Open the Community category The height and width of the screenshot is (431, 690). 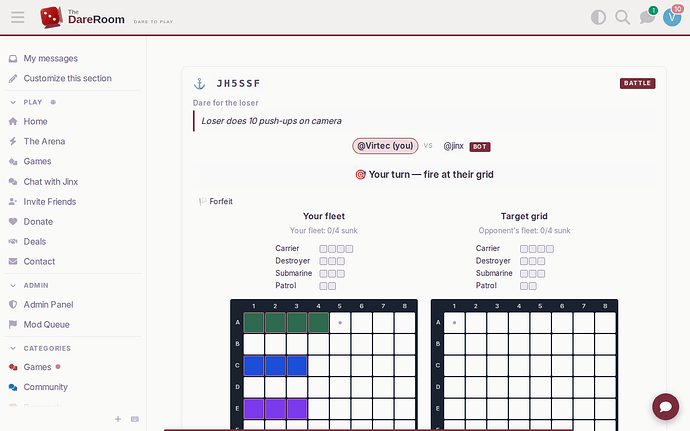pos(45,387)
